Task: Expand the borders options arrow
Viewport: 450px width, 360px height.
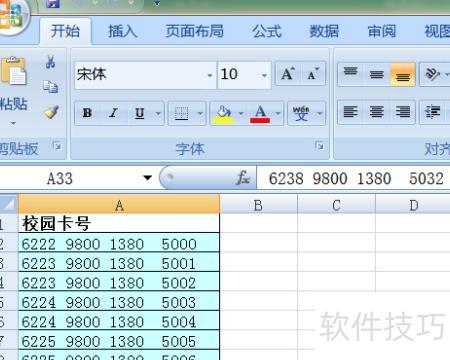Action: 200,113
